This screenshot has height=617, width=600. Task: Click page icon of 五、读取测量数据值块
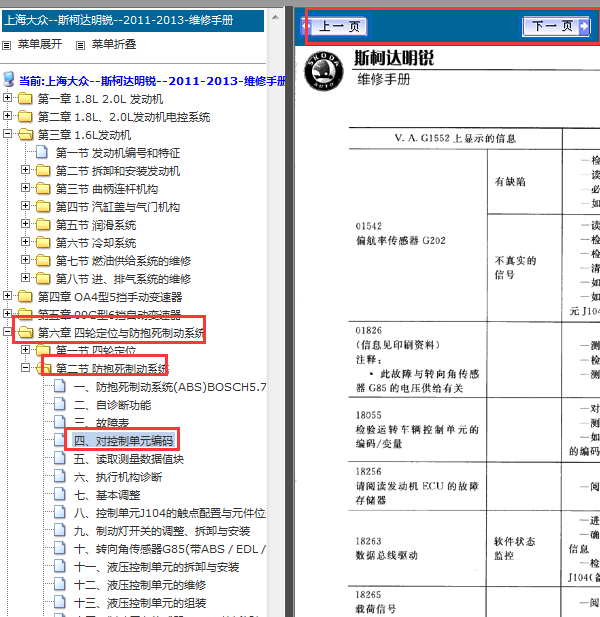pyautogui.click(x=60, y=458)
